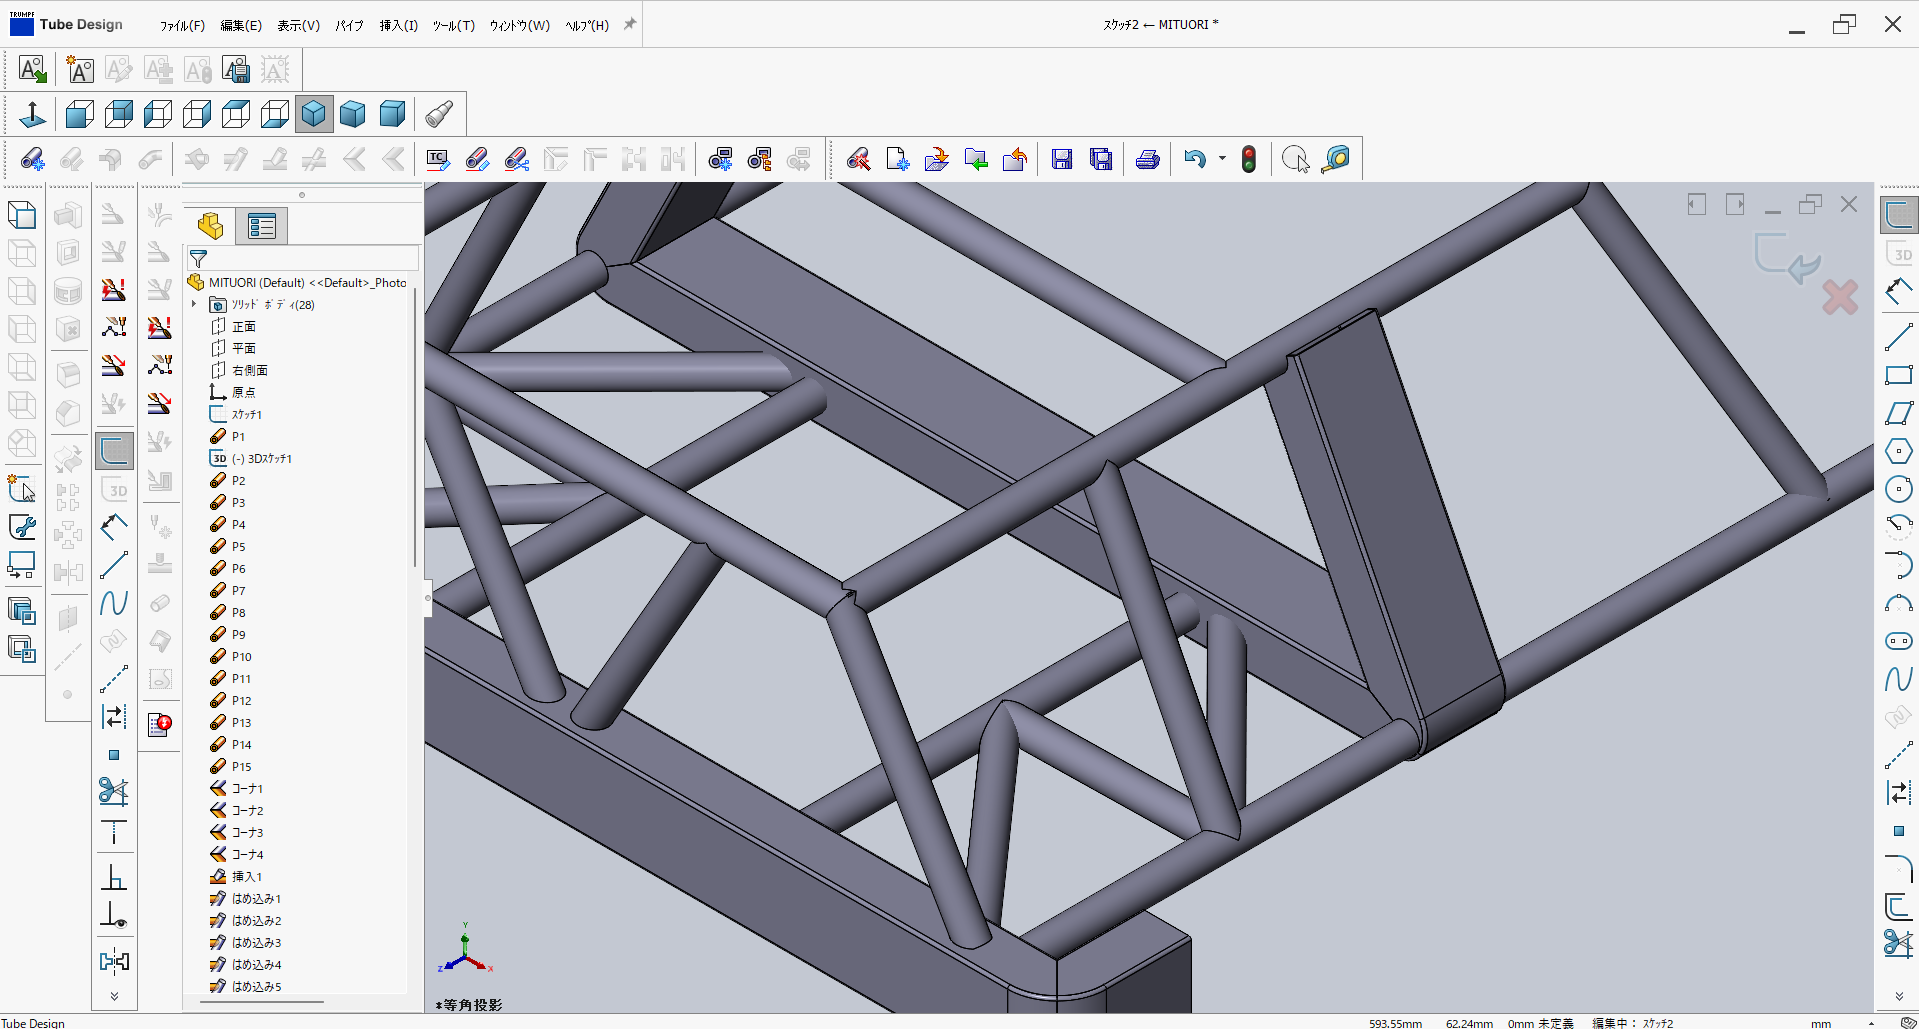Click the red X cancel sketch icon
Viewport: 1919px width, 1029px height.
(x=1840, y=297)
